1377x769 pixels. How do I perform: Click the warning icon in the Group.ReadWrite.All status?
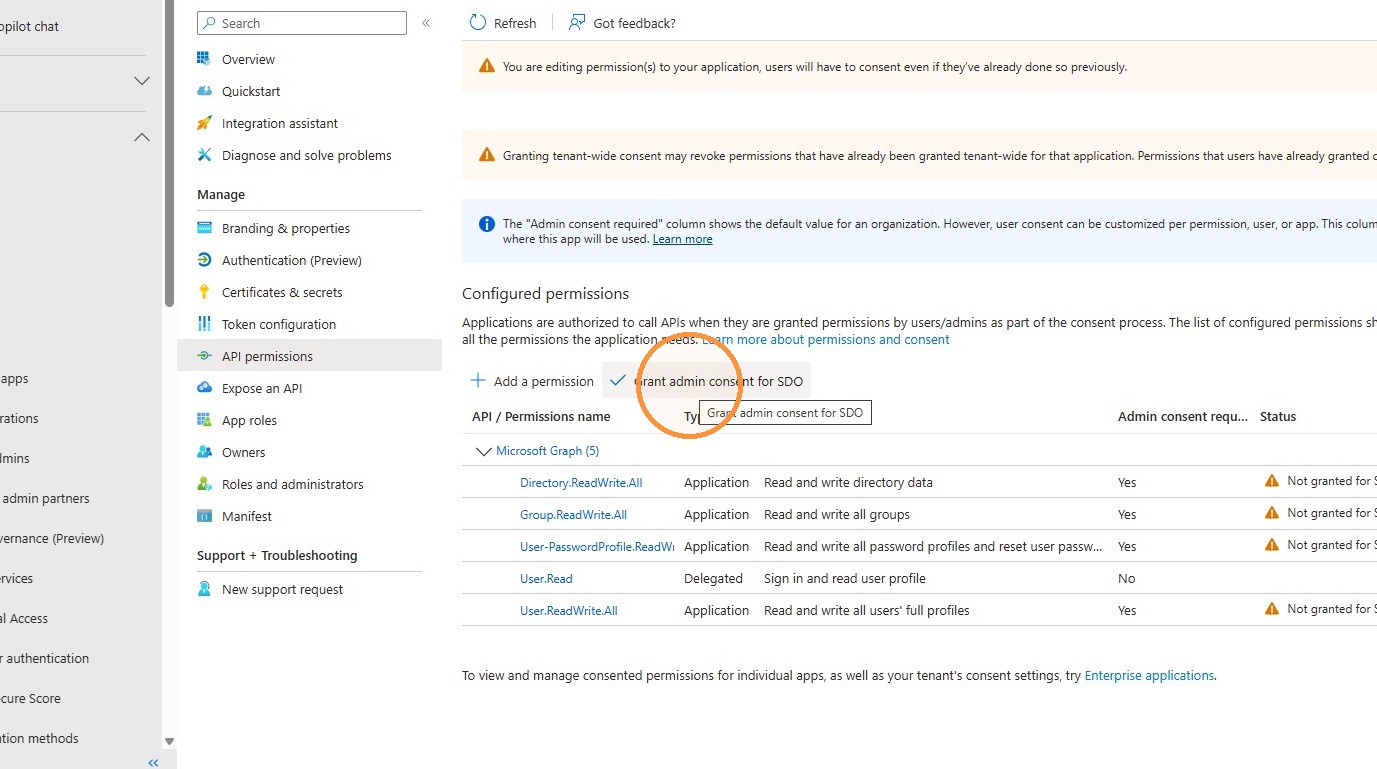pyautogui.click(x=1272, y=513)
